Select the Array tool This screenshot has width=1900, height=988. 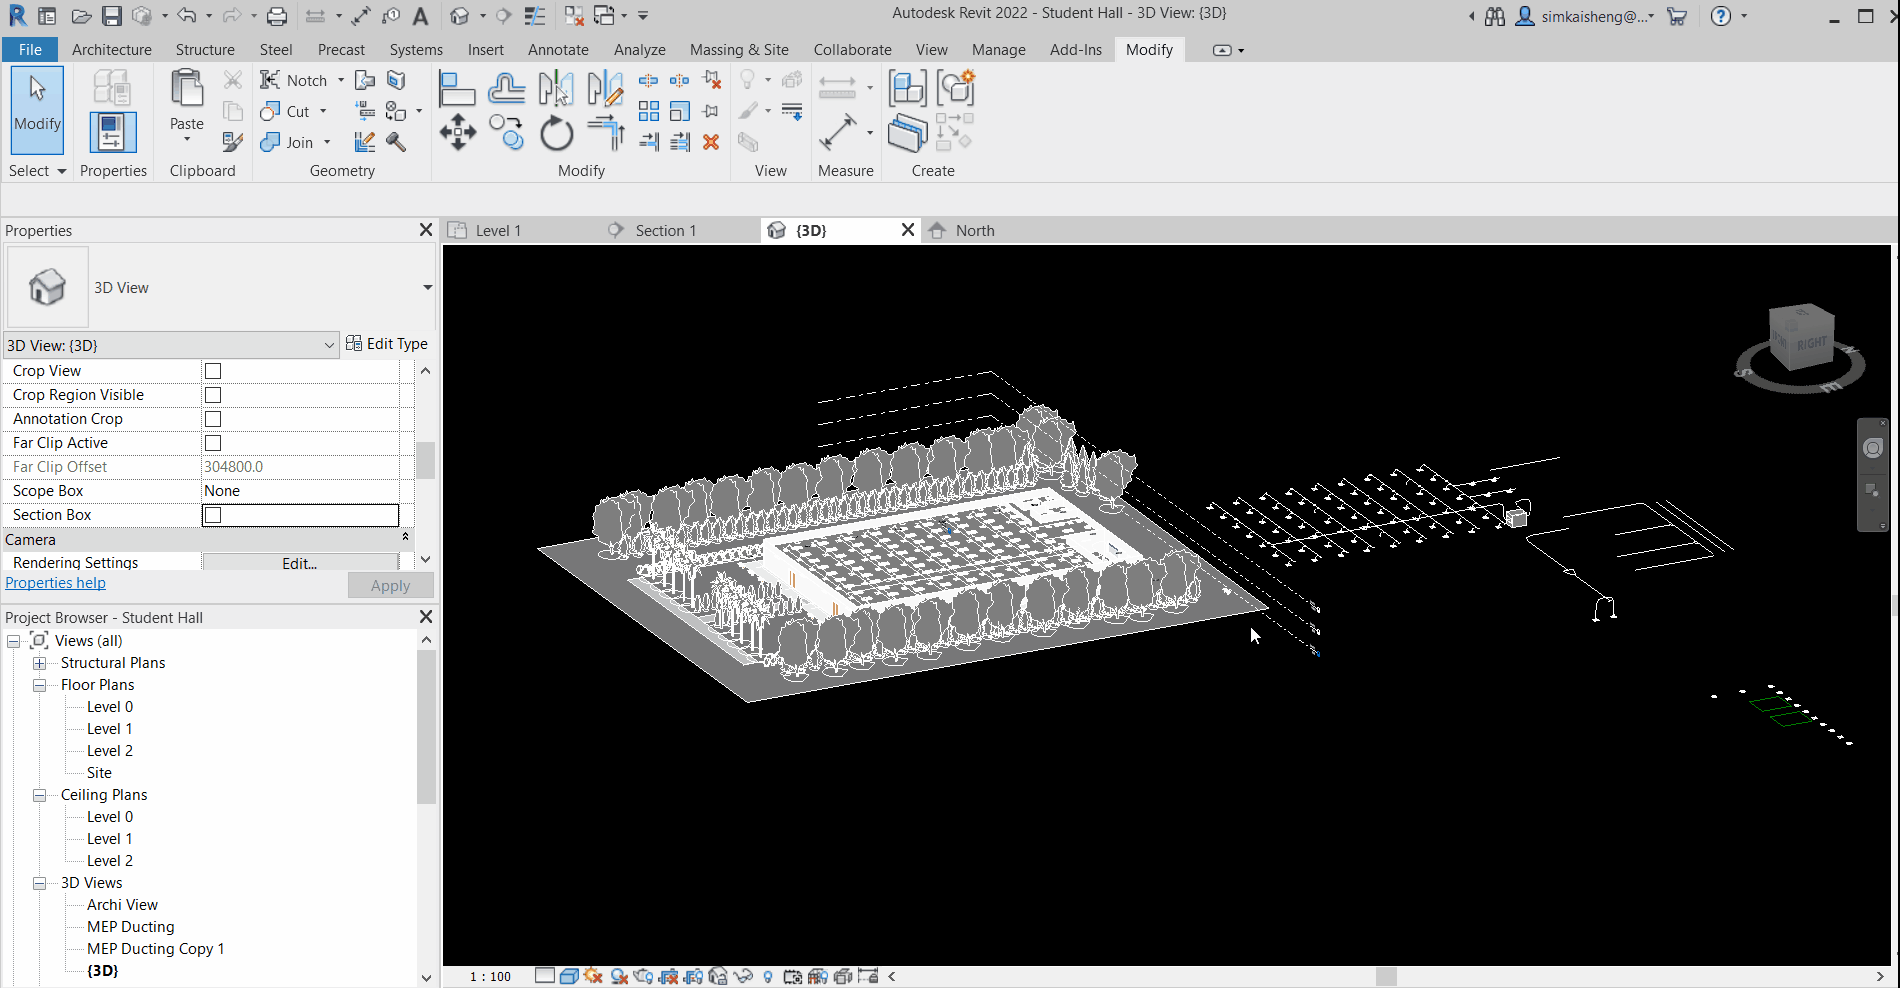[649, 111]
